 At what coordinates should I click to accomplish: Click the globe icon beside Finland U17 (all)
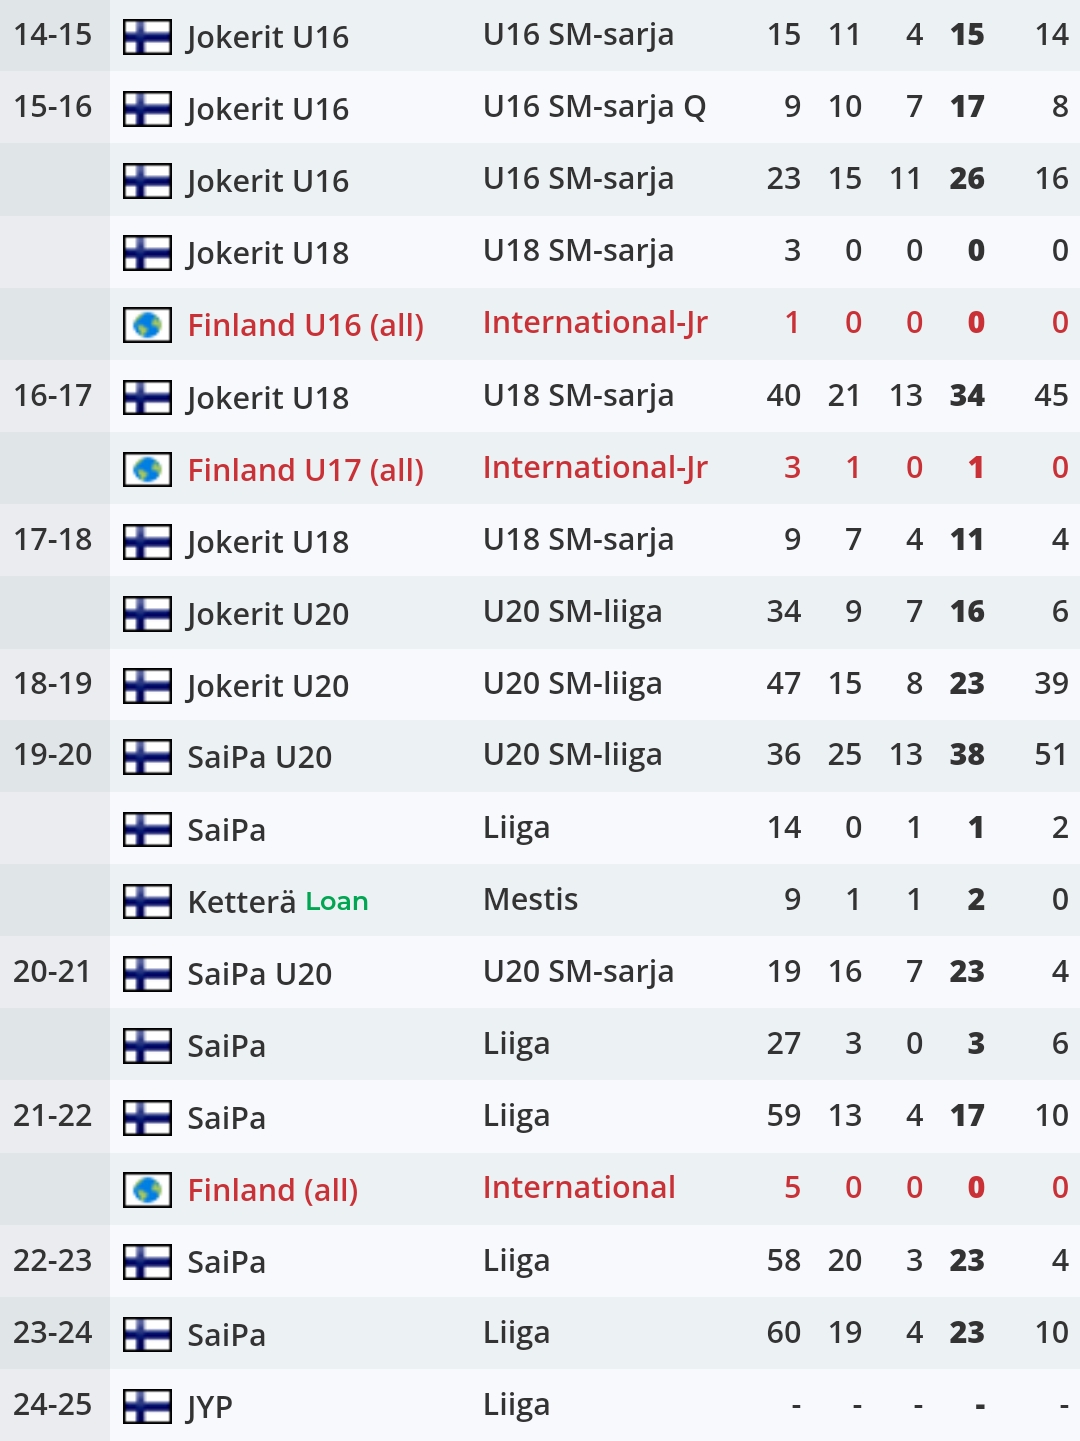(147, 469)
